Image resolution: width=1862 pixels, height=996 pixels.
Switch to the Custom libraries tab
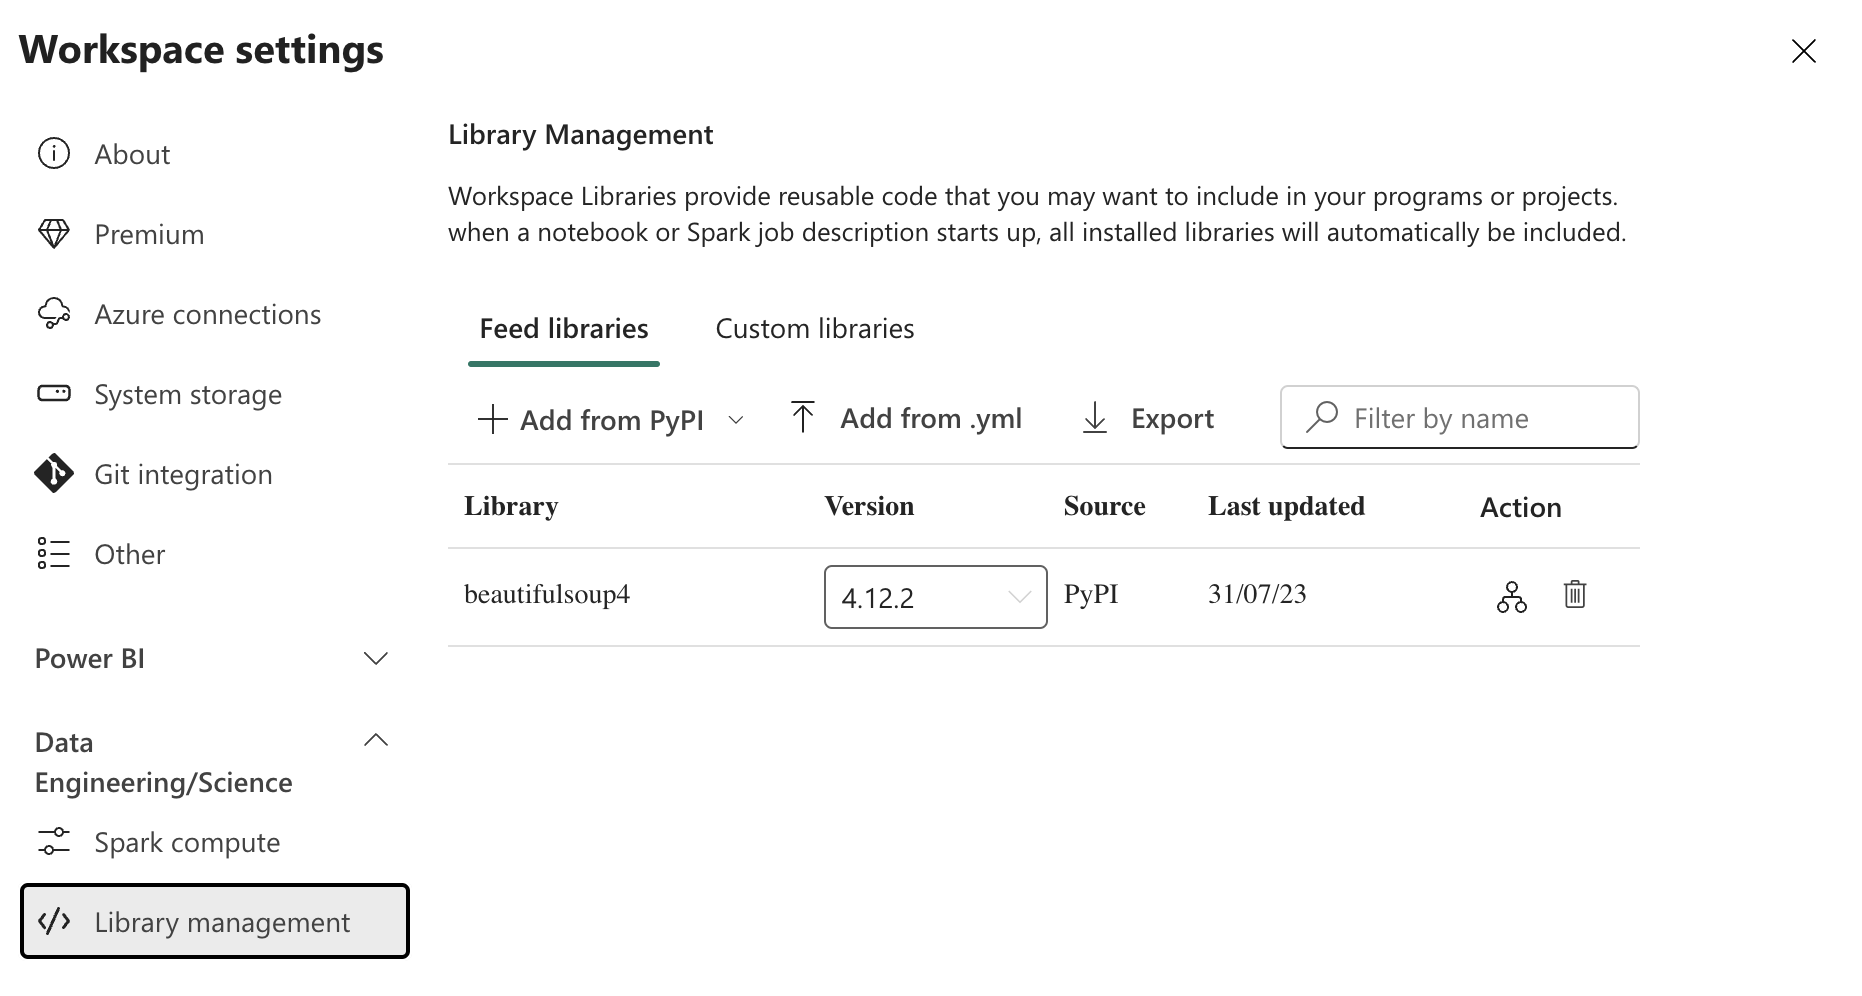(x=814, y=329)
